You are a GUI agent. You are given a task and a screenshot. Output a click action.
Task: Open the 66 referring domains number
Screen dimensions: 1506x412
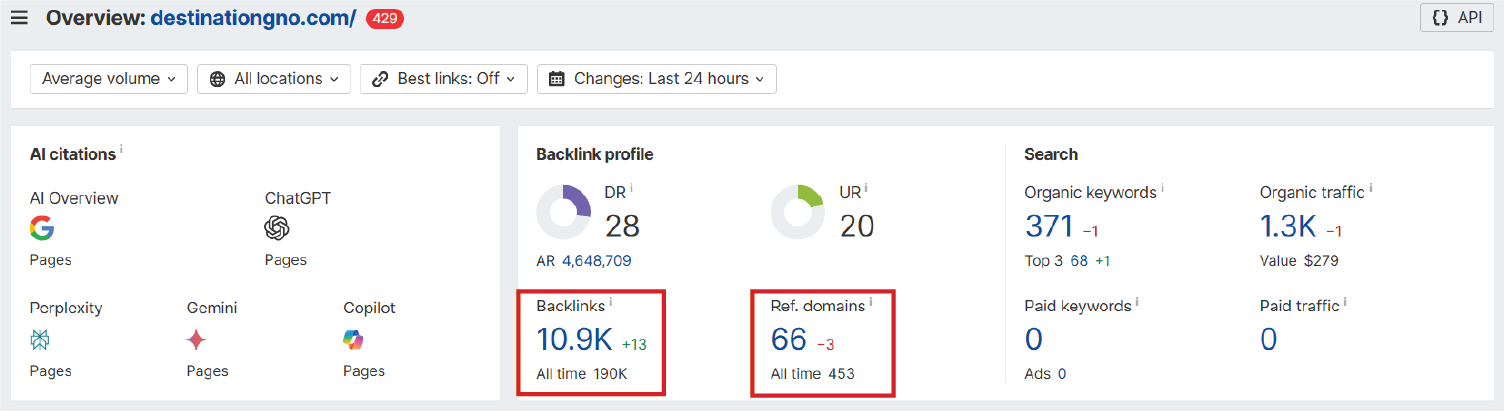point(789,339)
